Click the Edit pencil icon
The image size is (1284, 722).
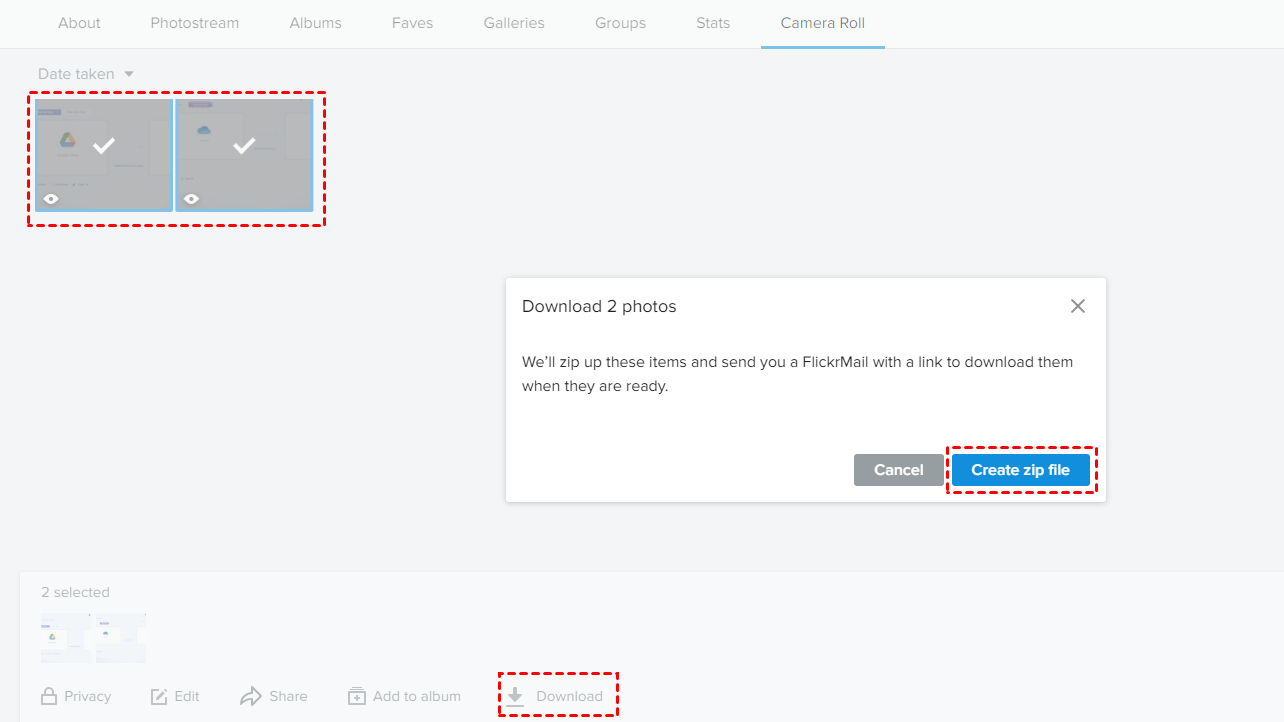tap(159, 696)
